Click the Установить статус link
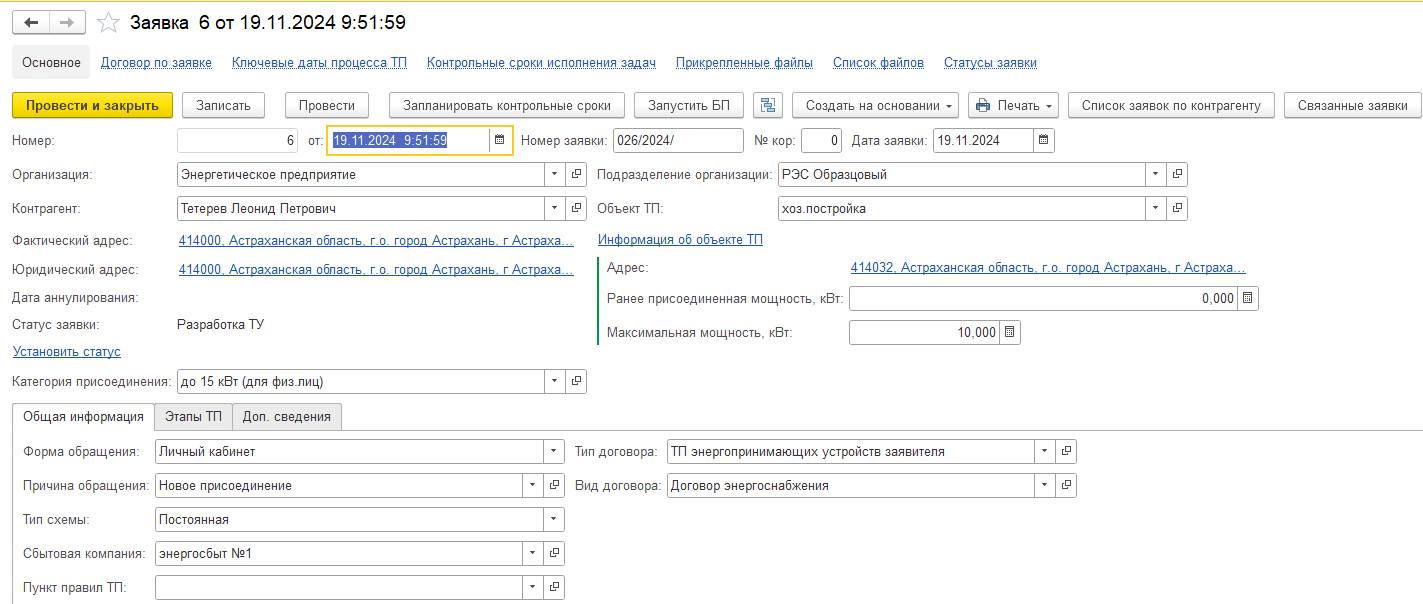The height and width of the screenshot is (604, 1423). click(x=67, y=352)
